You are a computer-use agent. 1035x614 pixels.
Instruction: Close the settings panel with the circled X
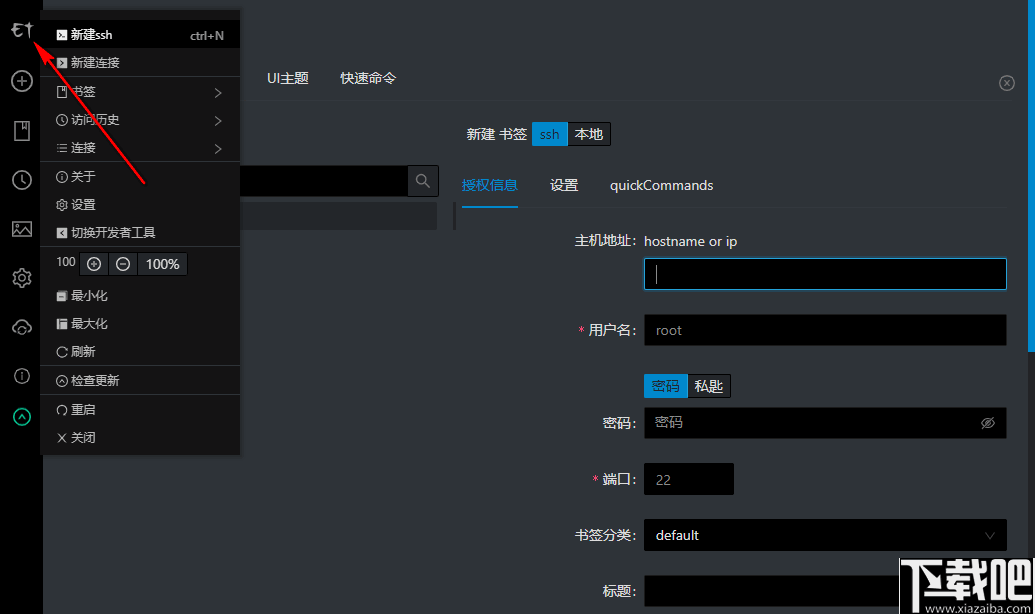(1007, 83)
